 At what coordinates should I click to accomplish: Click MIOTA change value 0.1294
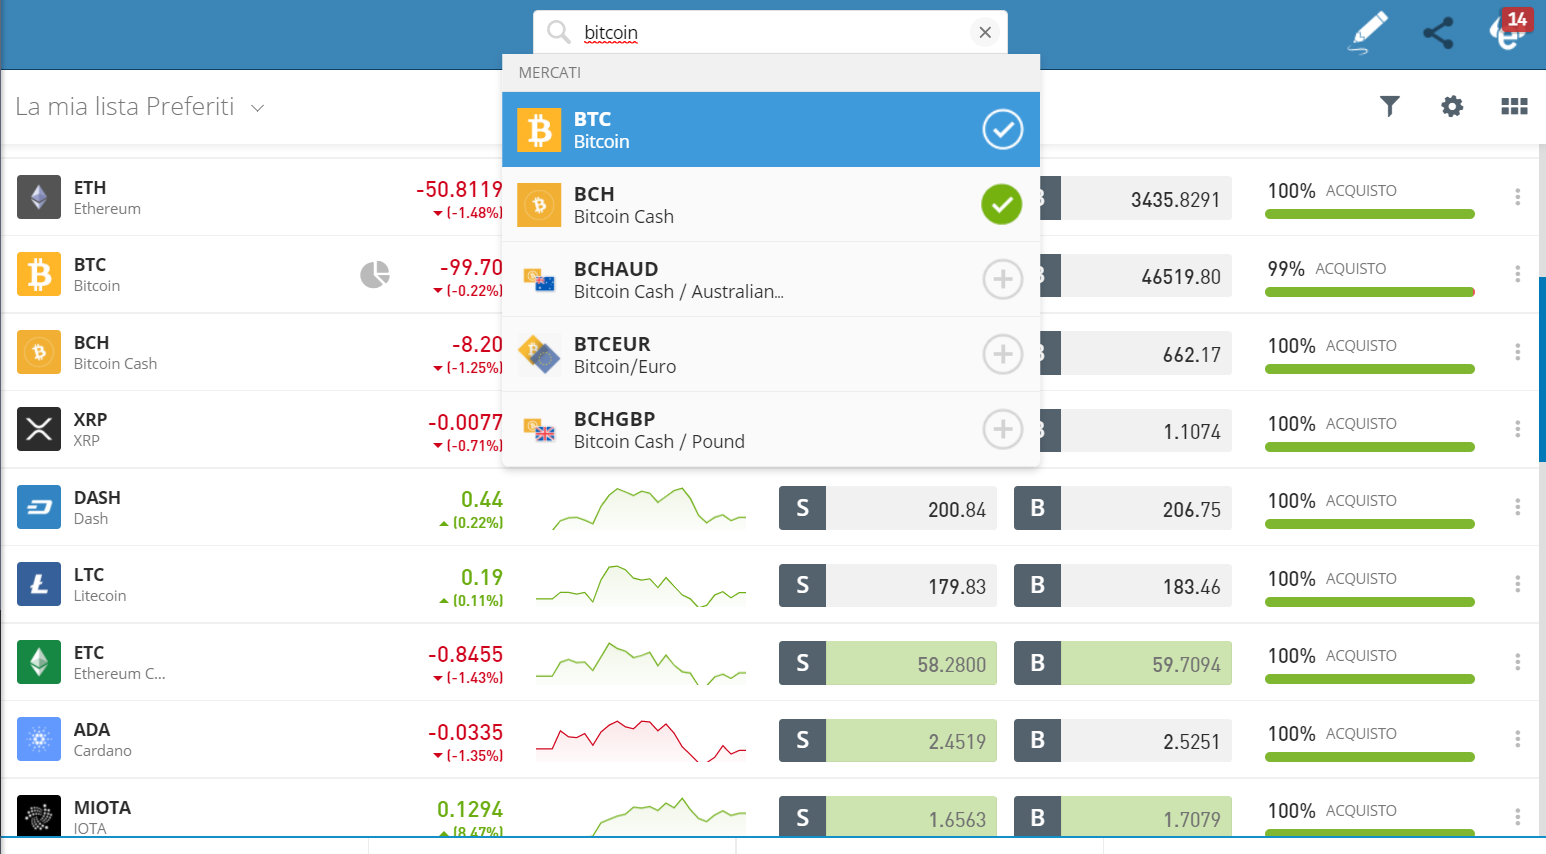(470, 809)
